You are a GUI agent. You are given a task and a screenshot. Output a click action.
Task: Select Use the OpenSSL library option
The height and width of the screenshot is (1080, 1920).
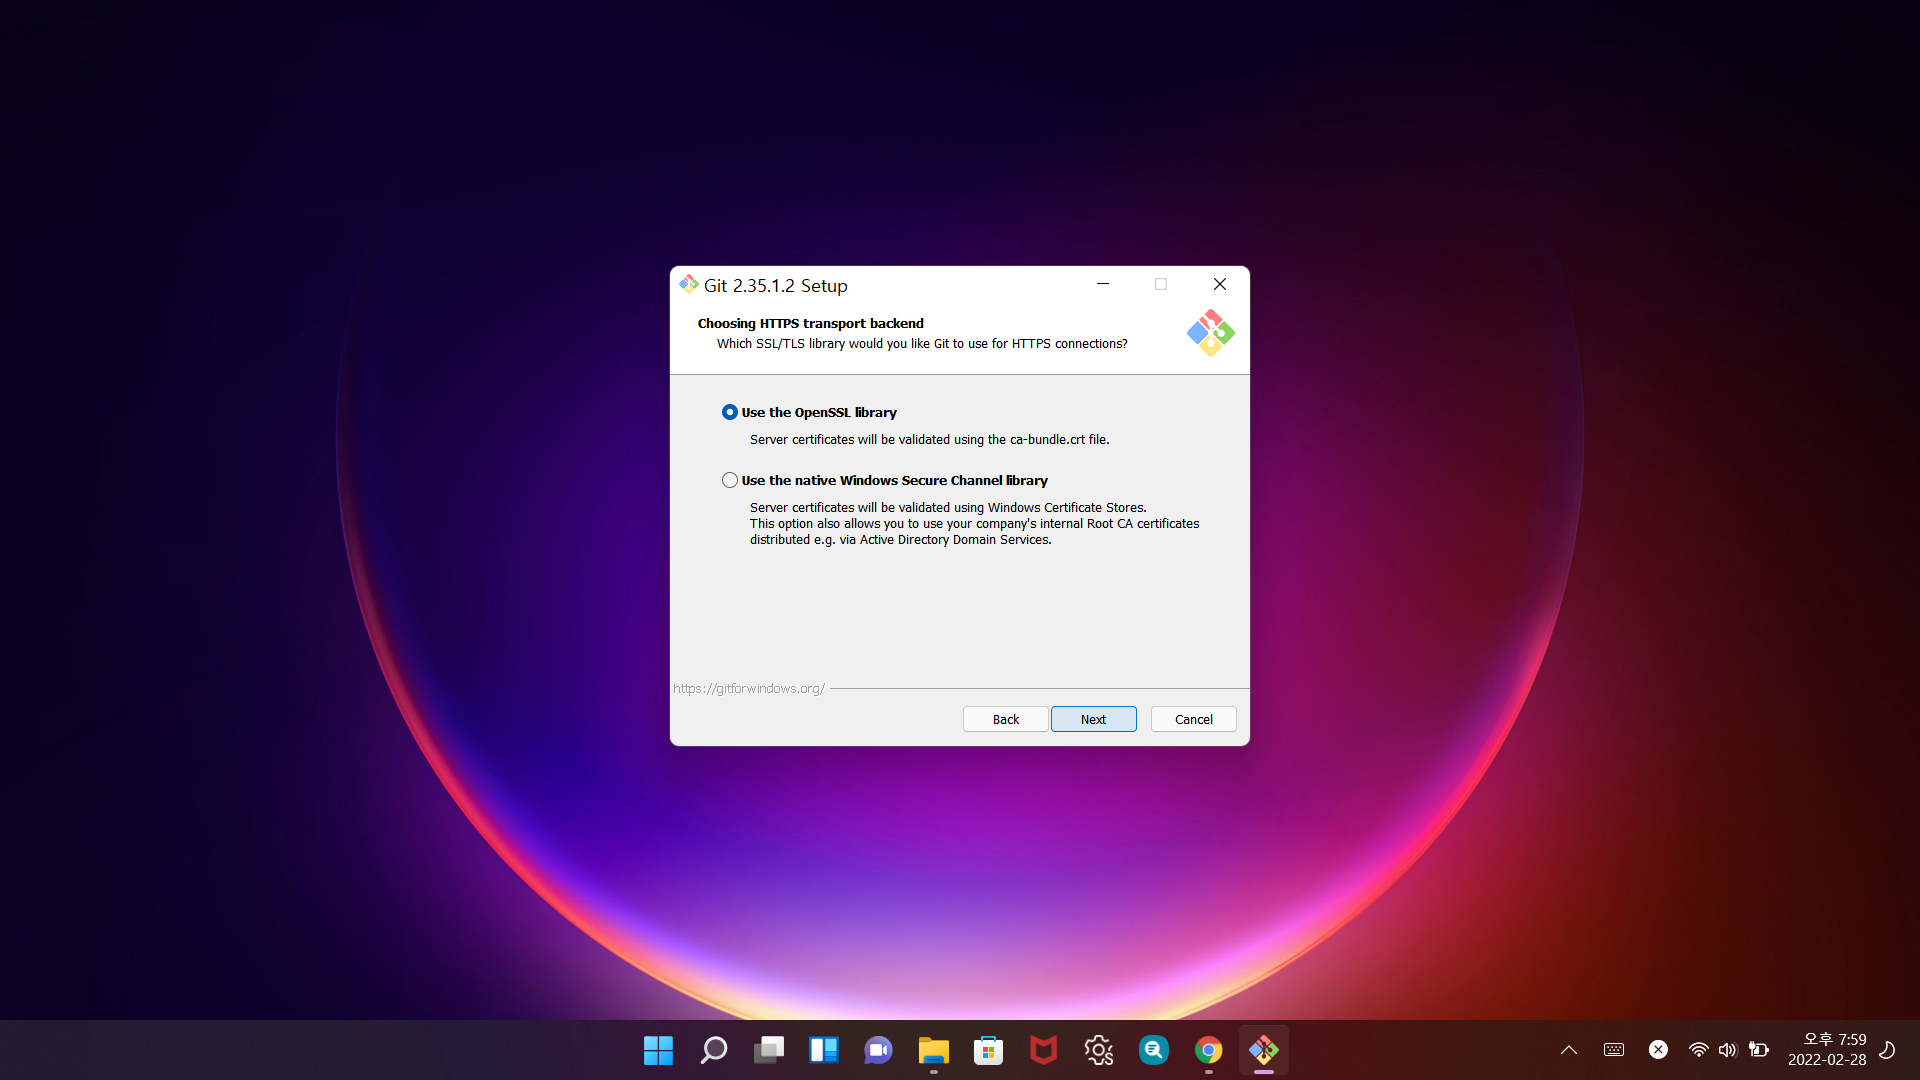click(x=730, y=412)
